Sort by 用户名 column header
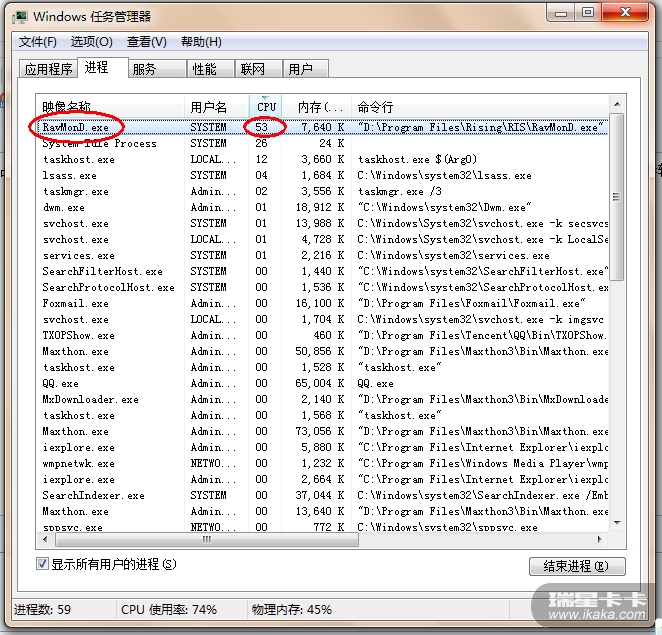The image size is (662, 635). coord(217,107)
